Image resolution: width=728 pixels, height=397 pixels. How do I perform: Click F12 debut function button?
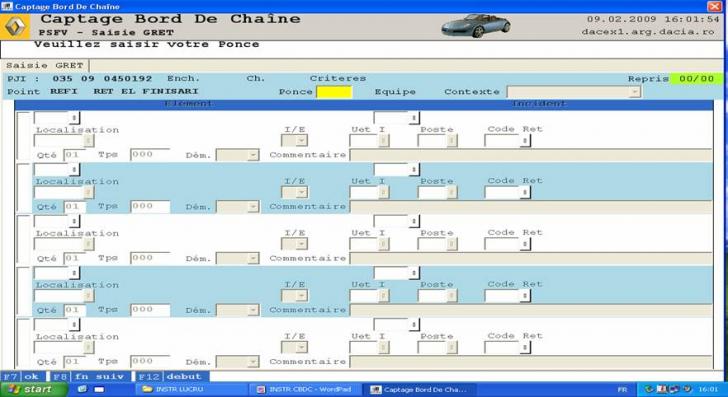(170, 377)
